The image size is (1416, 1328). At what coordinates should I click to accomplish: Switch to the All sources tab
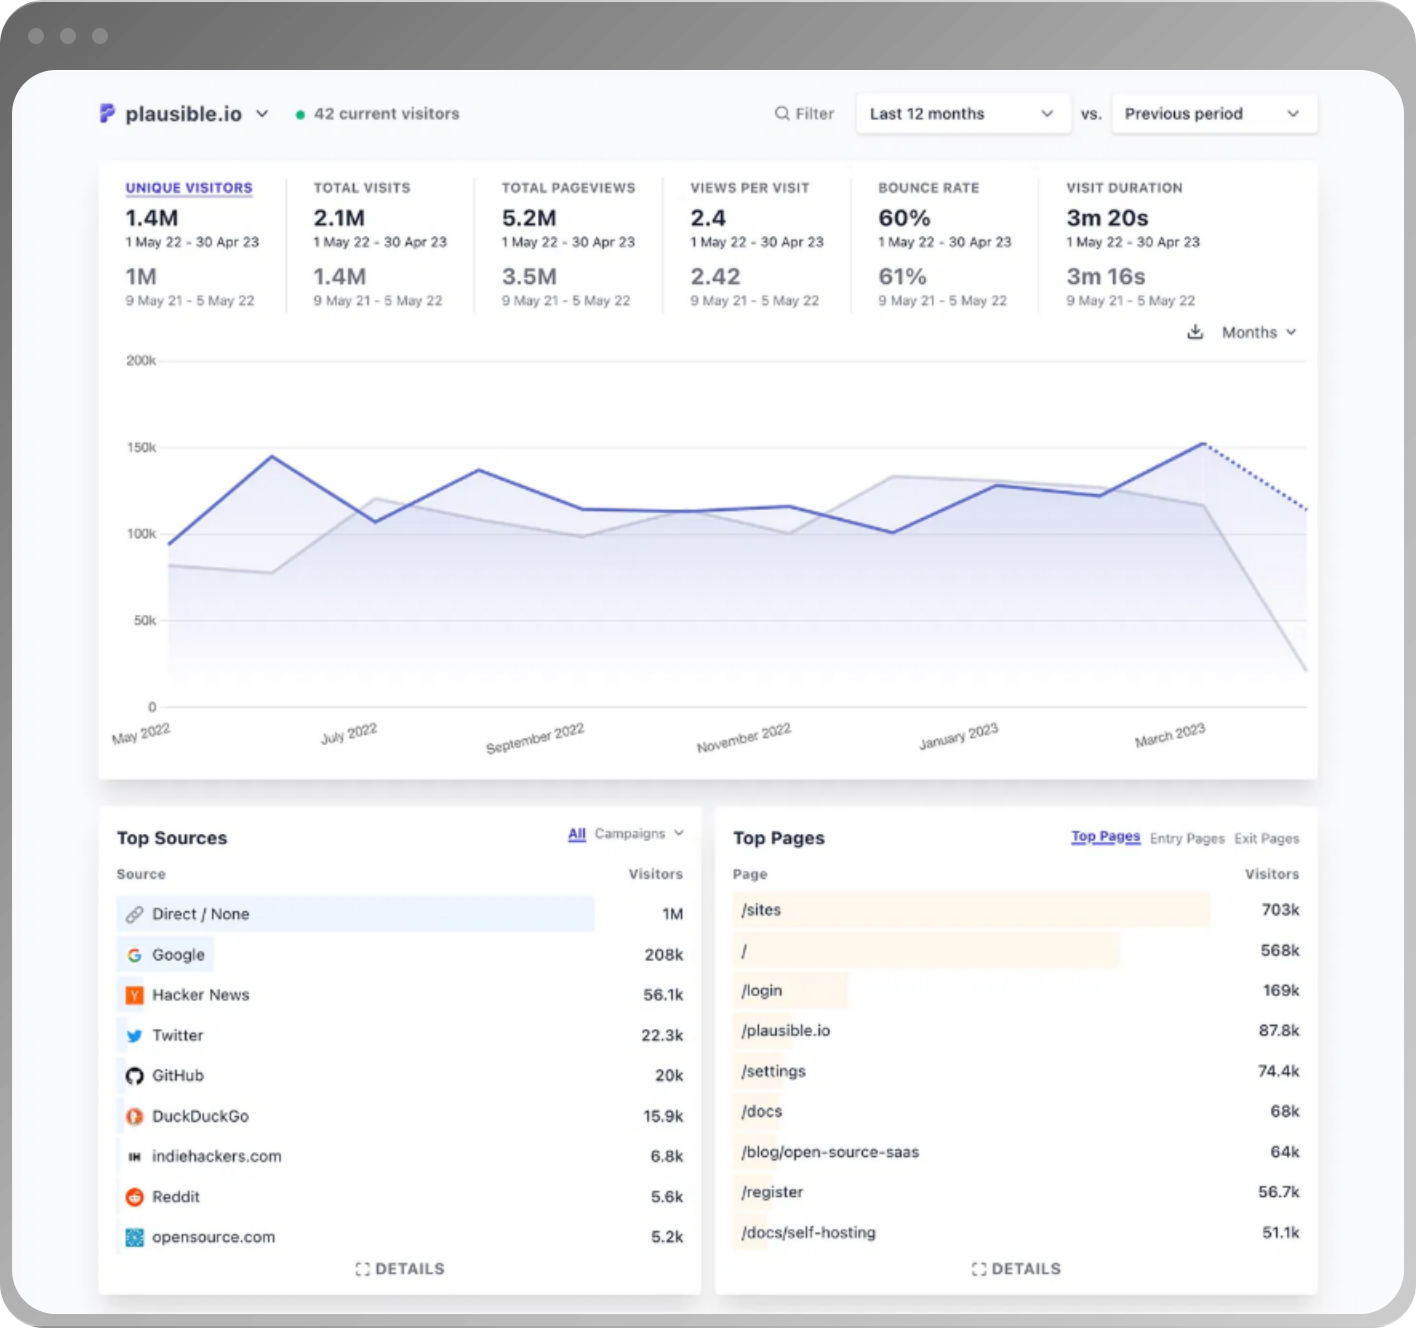click(x=577, y=834)
